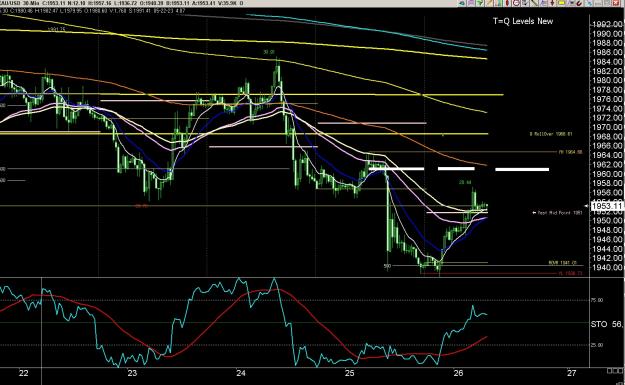Screen dimensions: 625x385
Task: Click the colored bars chart-type icon
Action: tap(498, 3)
